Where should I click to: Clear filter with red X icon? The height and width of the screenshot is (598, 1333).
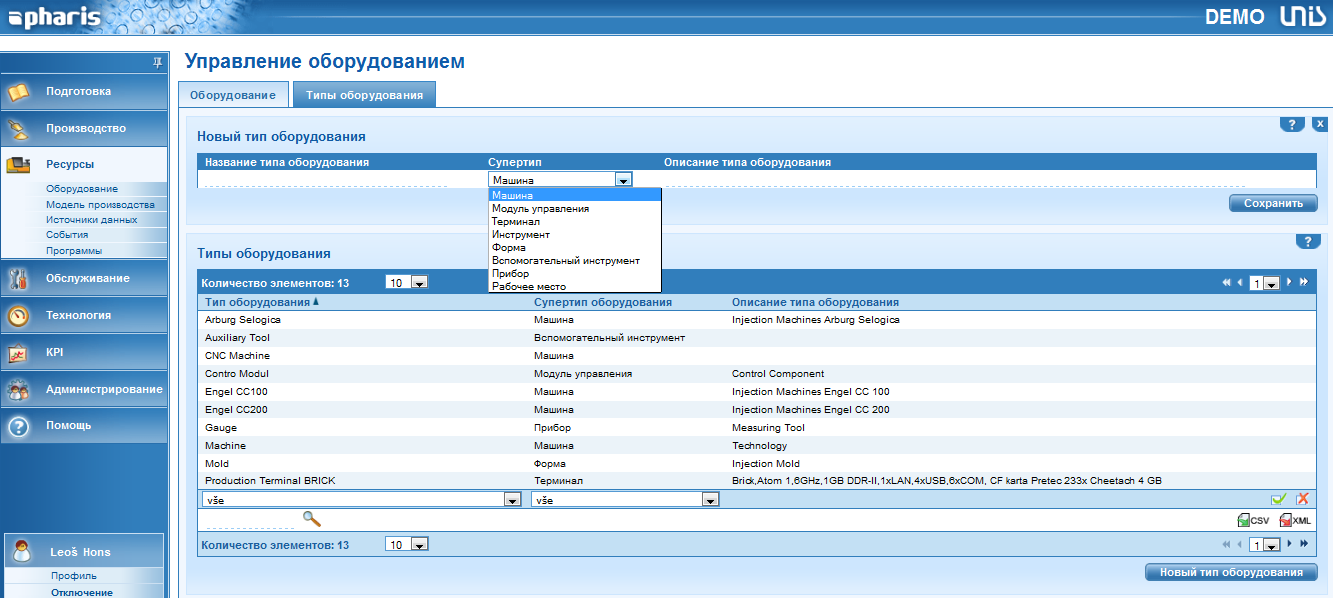pos(1302,499)
